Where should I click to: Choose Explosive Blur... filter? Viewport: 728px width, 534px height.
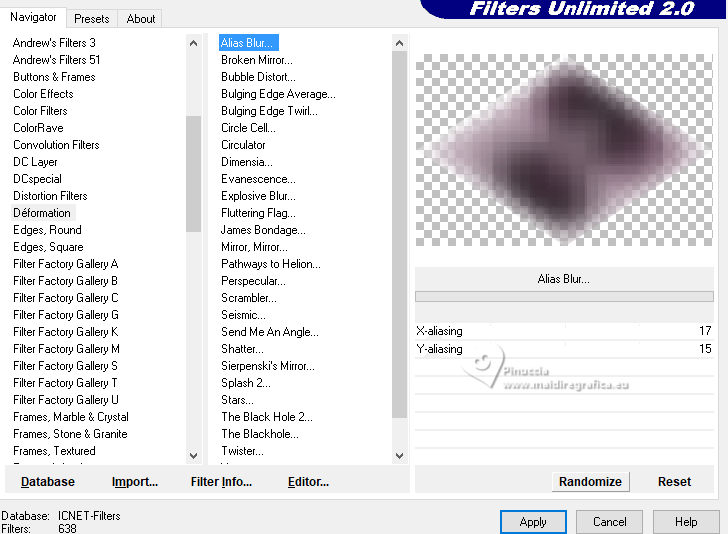(258, 196)
